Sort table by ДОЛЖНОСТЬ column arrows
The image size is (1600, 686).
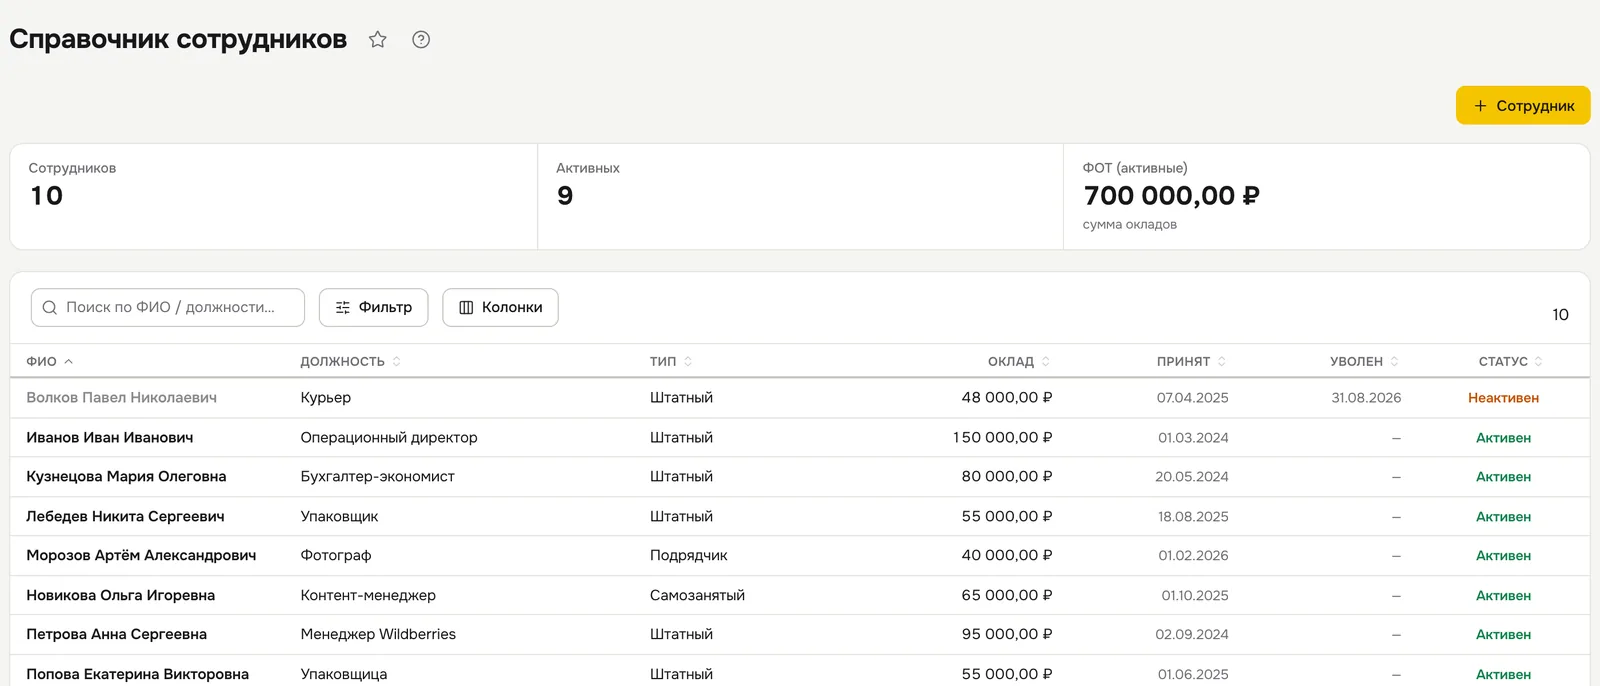[x=396, y=362]
